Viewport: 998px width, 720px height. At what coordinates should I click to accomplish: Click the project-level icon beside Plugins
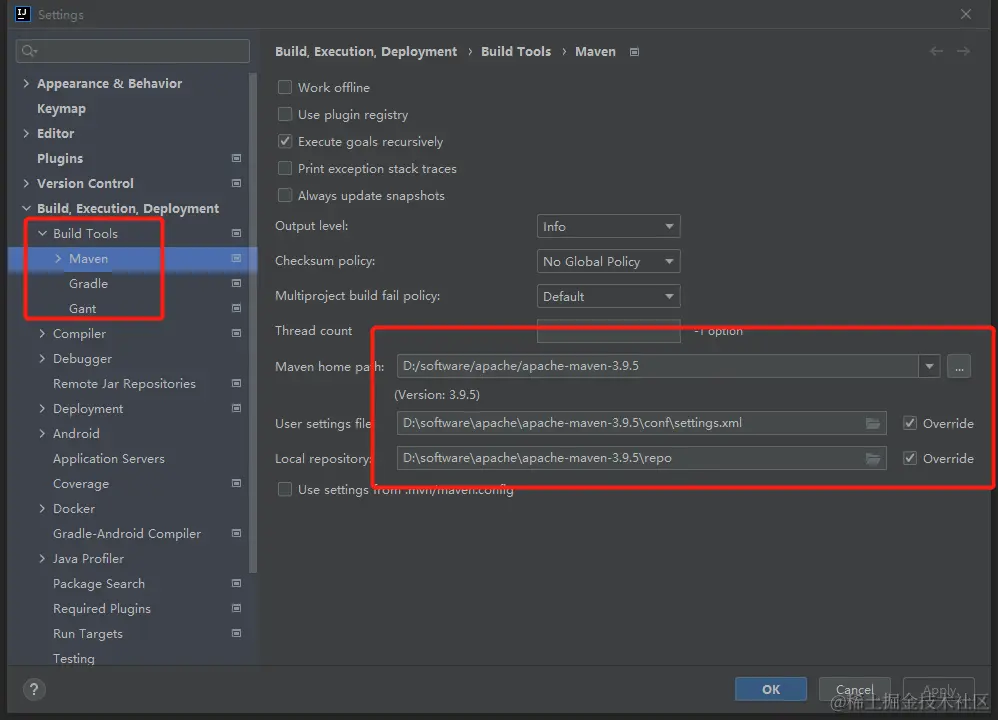point(236,158)
